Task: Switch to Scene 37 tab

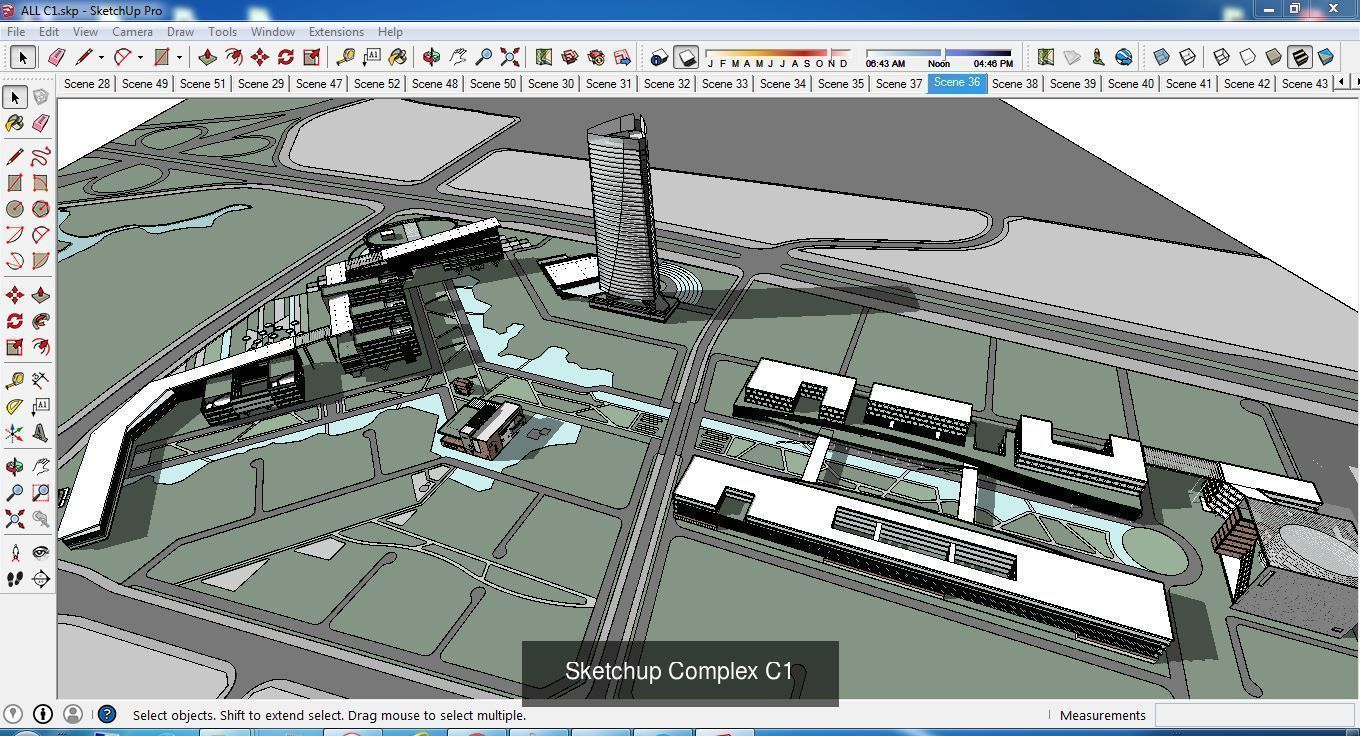Action: 899,84
